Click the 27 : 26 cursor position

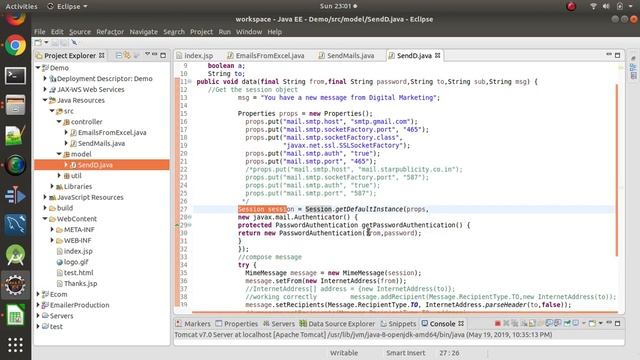pos(449,353)
